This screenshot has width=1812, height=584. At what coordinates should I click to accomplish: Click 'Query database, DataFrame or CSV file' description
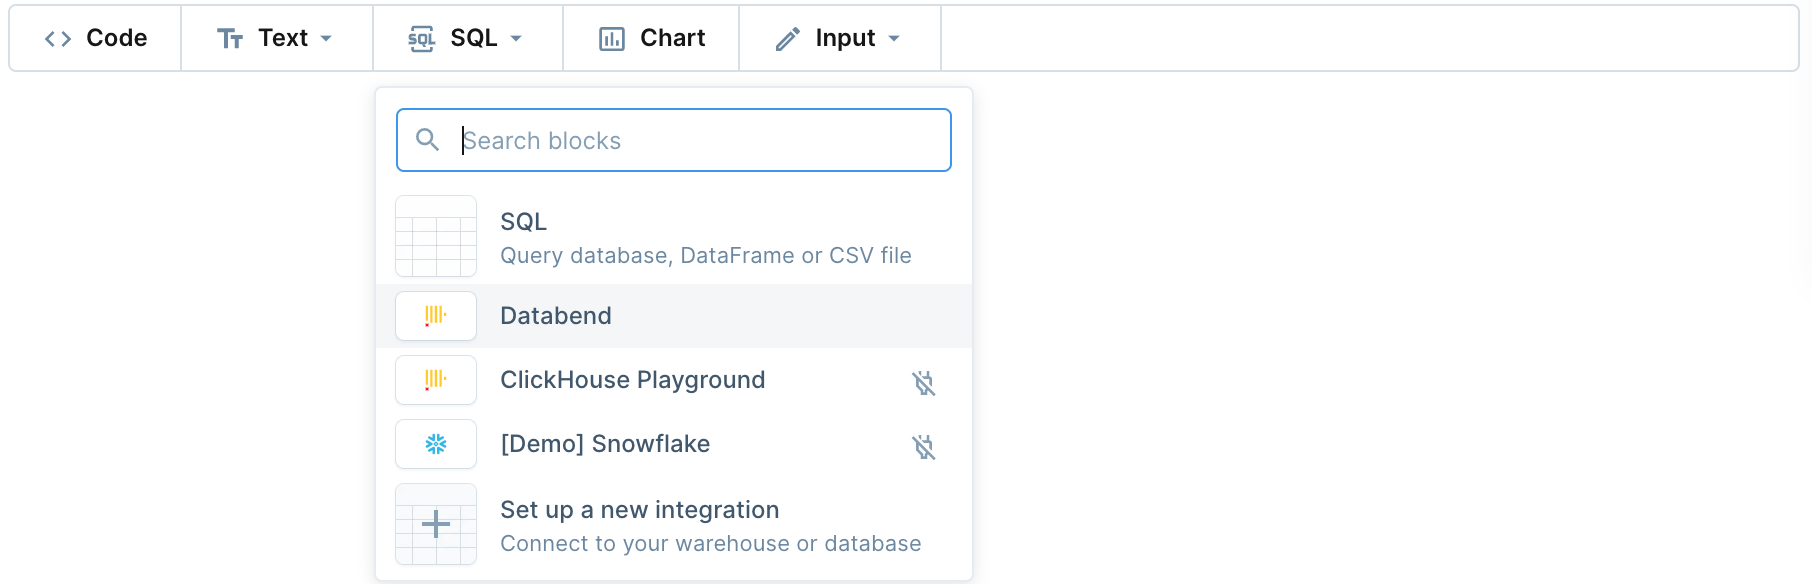706,256
